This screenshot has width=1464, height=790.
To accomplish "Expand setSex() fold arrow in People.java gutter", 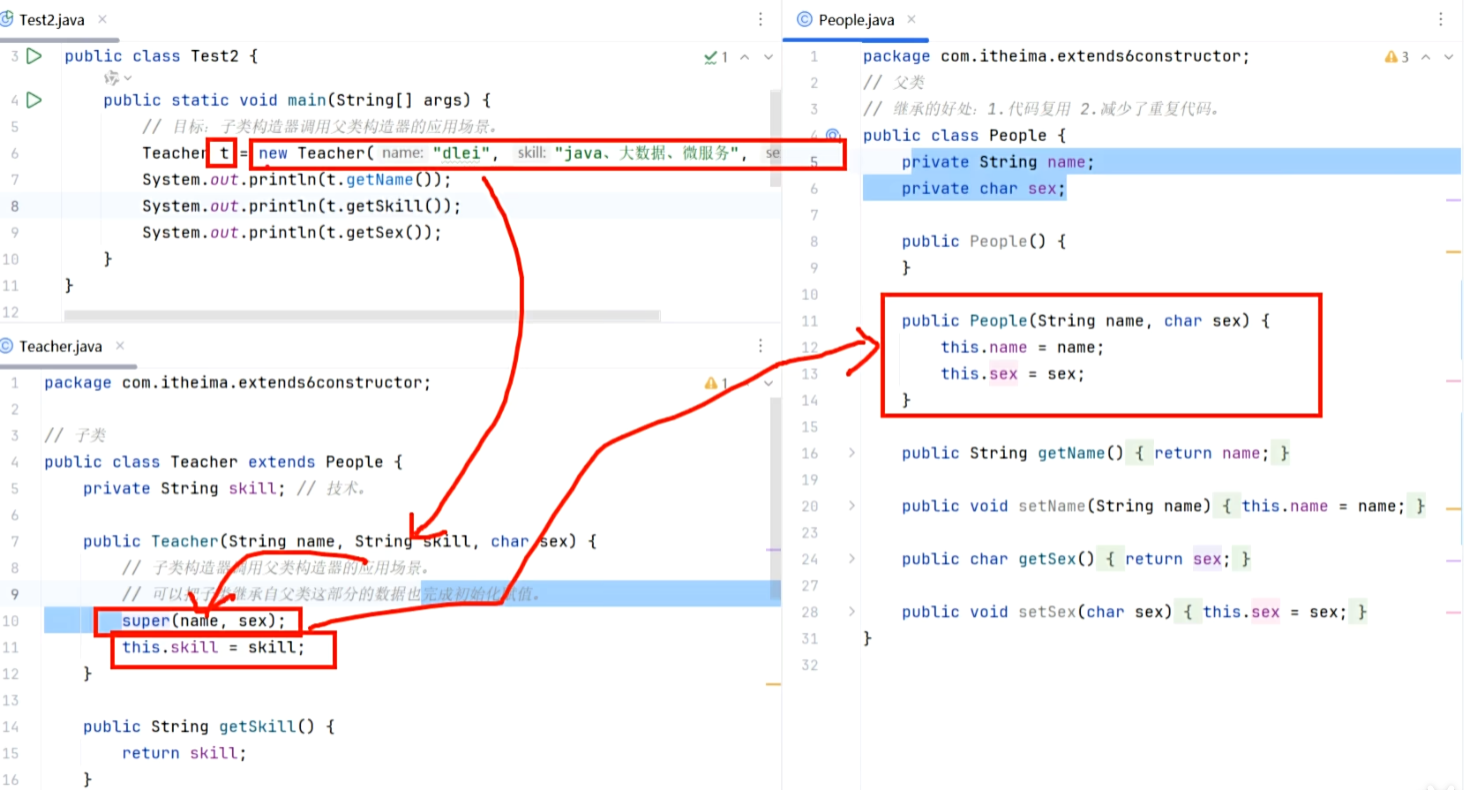I will click(x=852, y=612).
